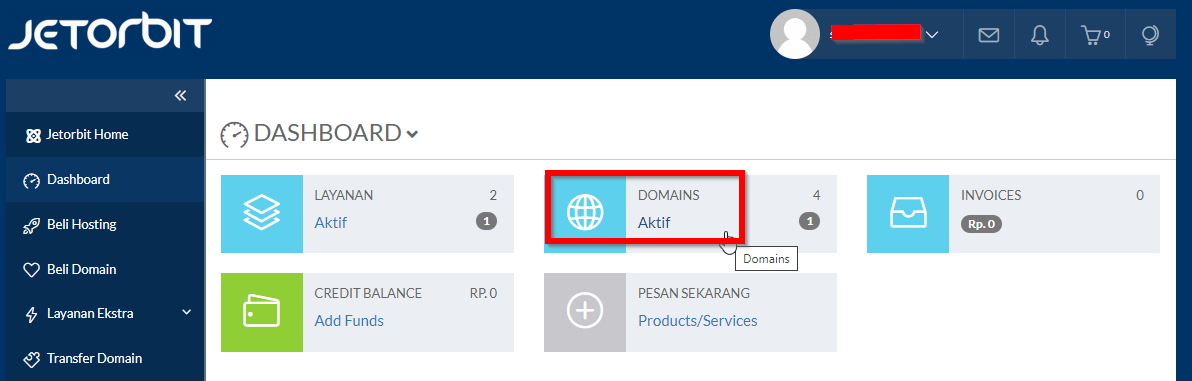
Task: Click the plus icon for Pesan Sekarang
Action: pos(585,313)
